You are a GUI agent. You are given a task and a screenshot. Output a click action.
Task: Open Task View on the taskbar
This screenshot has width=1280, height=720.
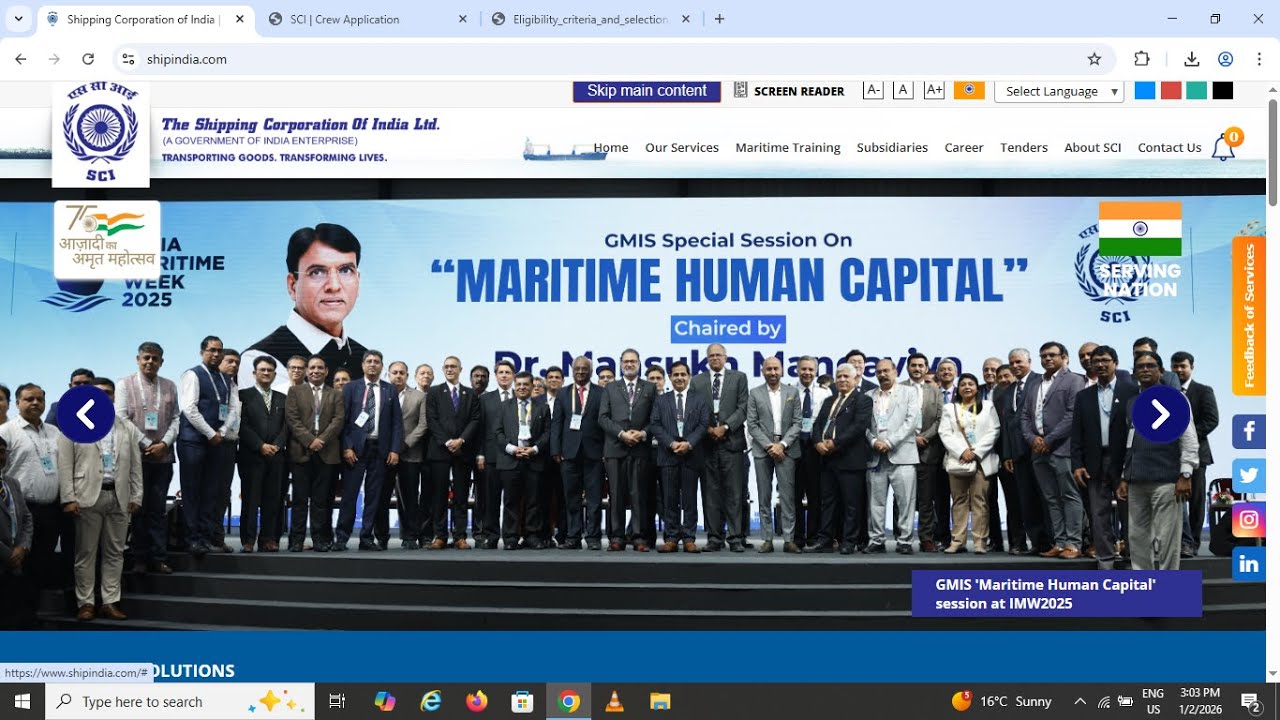tap(337, 701)
